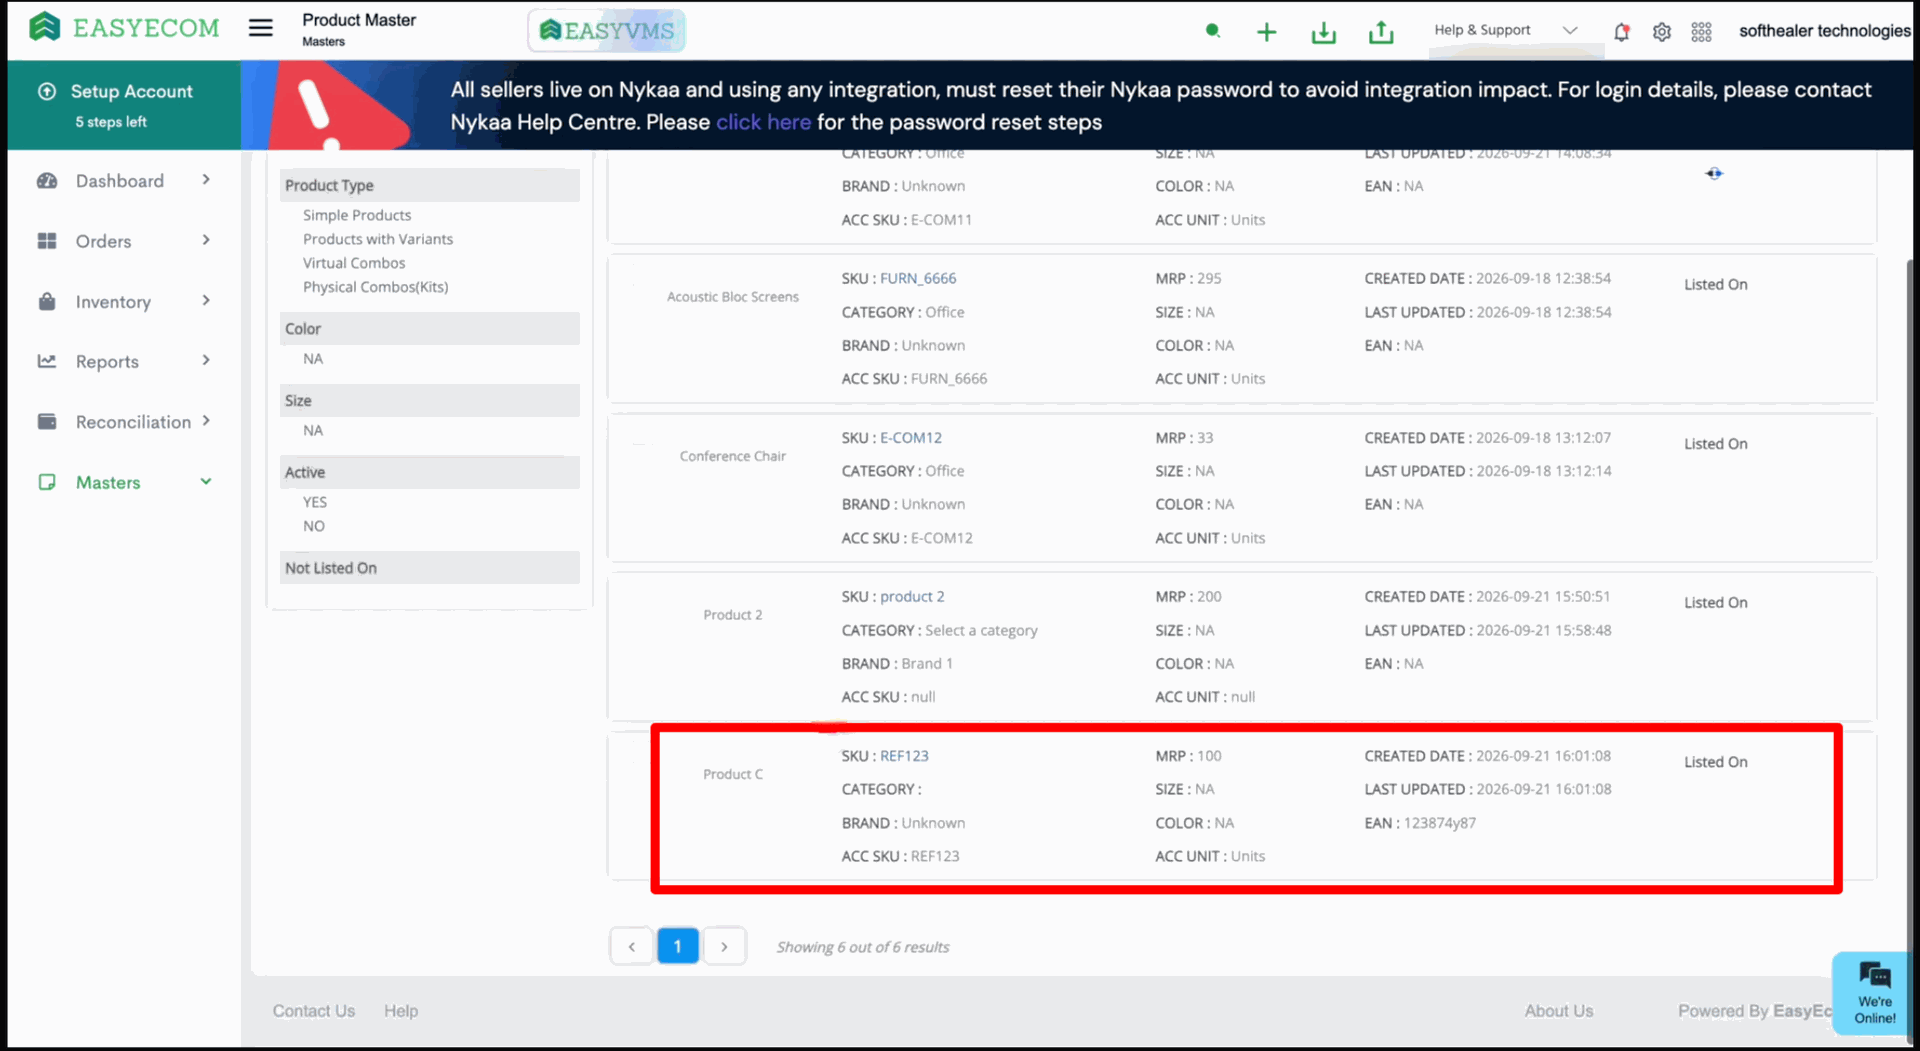
Task: Expand the Reconciliation menu chevron
Action: click(x=206, y=420)
